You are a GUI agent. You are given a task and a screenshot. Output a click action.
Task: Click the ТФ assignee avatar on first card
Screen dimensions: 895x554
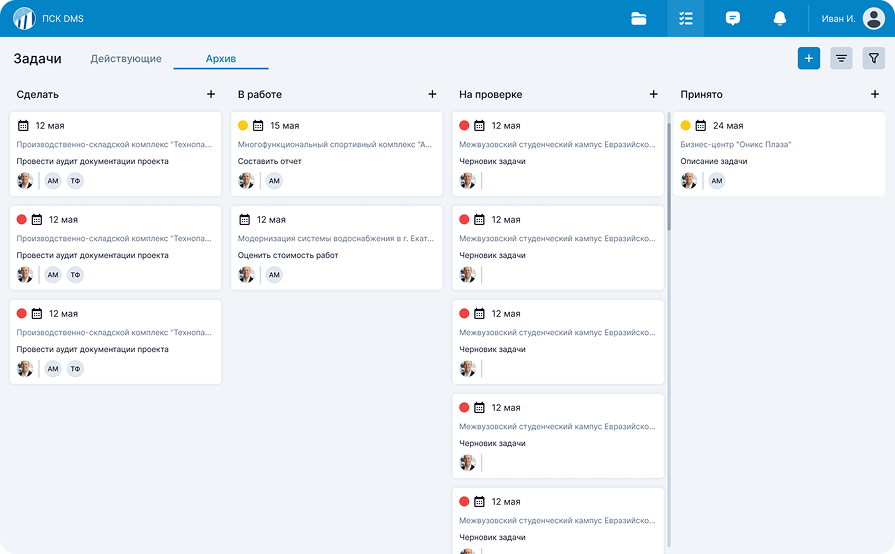click(x=75, y=181)
